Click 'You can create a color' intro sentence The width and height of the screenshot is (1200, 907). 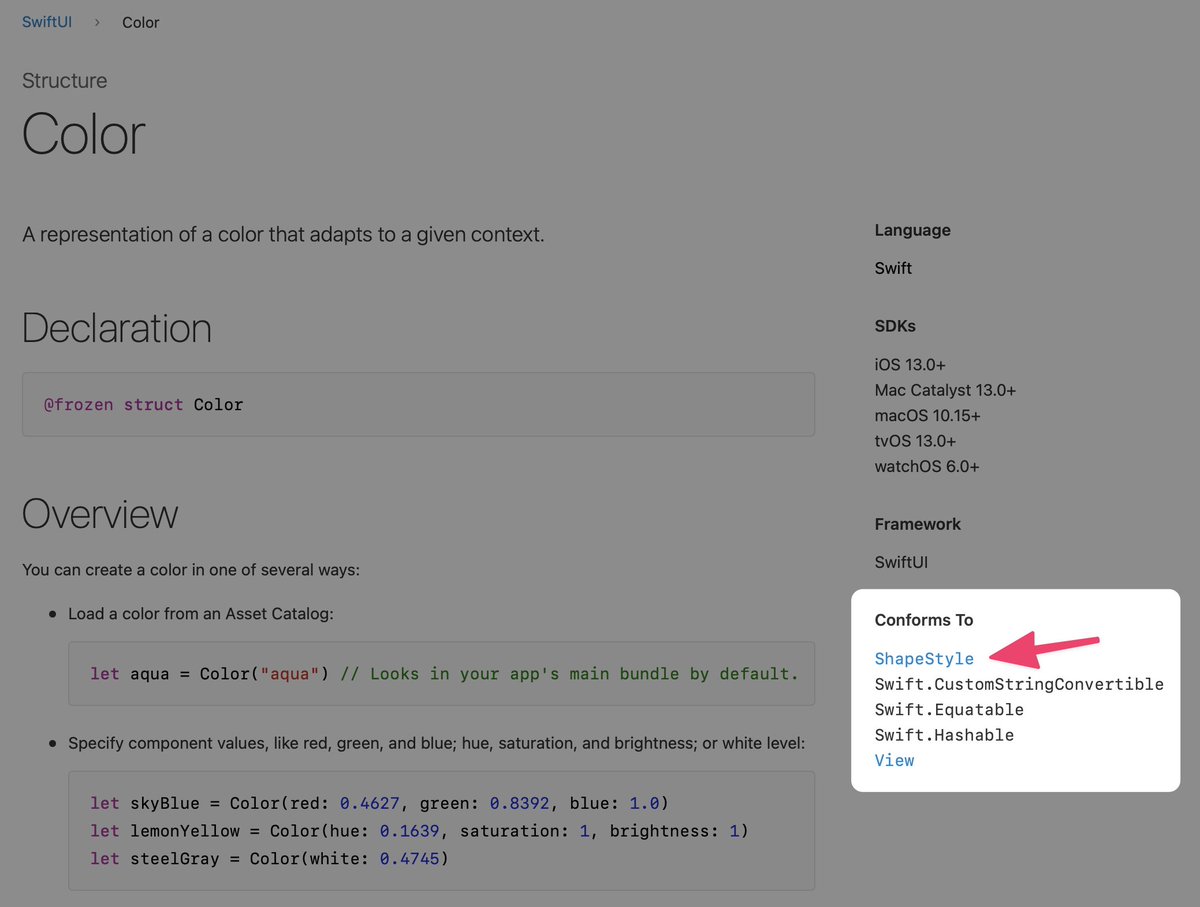pos(191,570)
